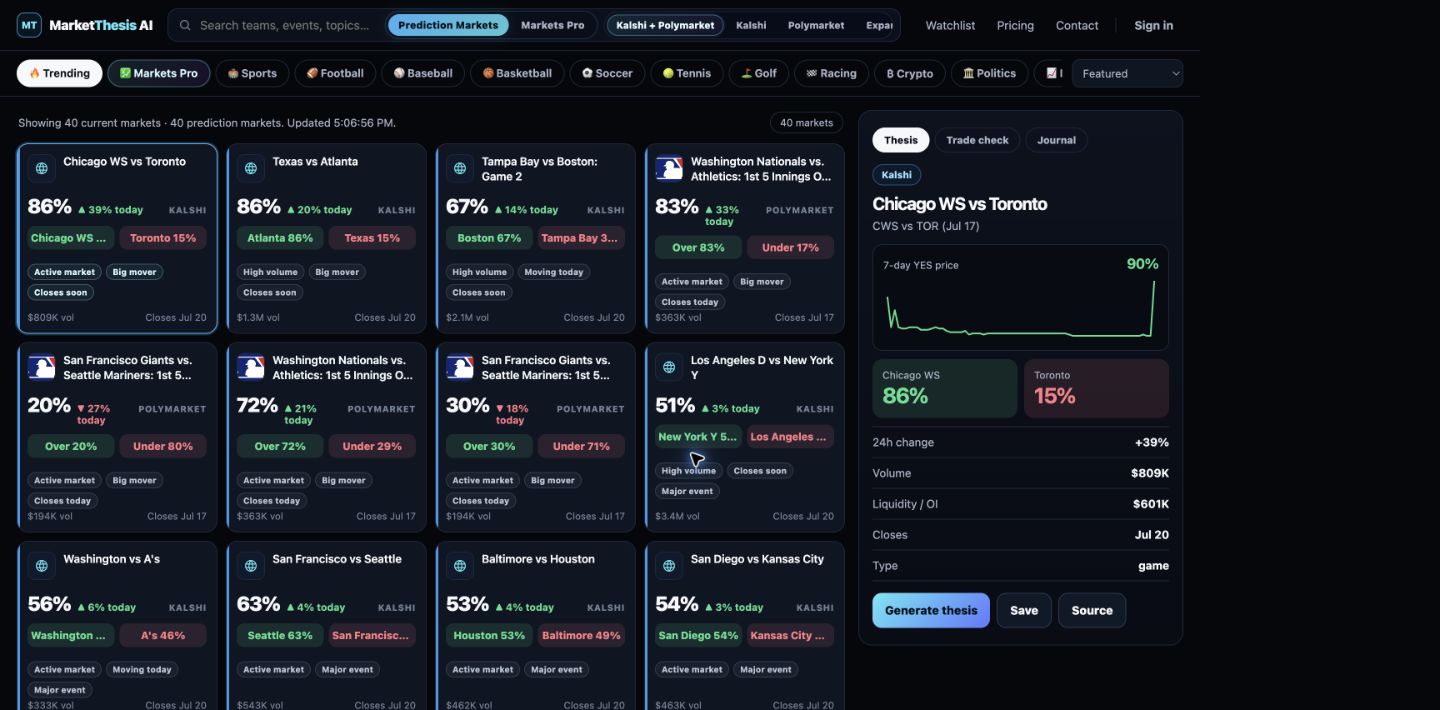Choose Over 72% on Washington Nationals card

[280, 446]
